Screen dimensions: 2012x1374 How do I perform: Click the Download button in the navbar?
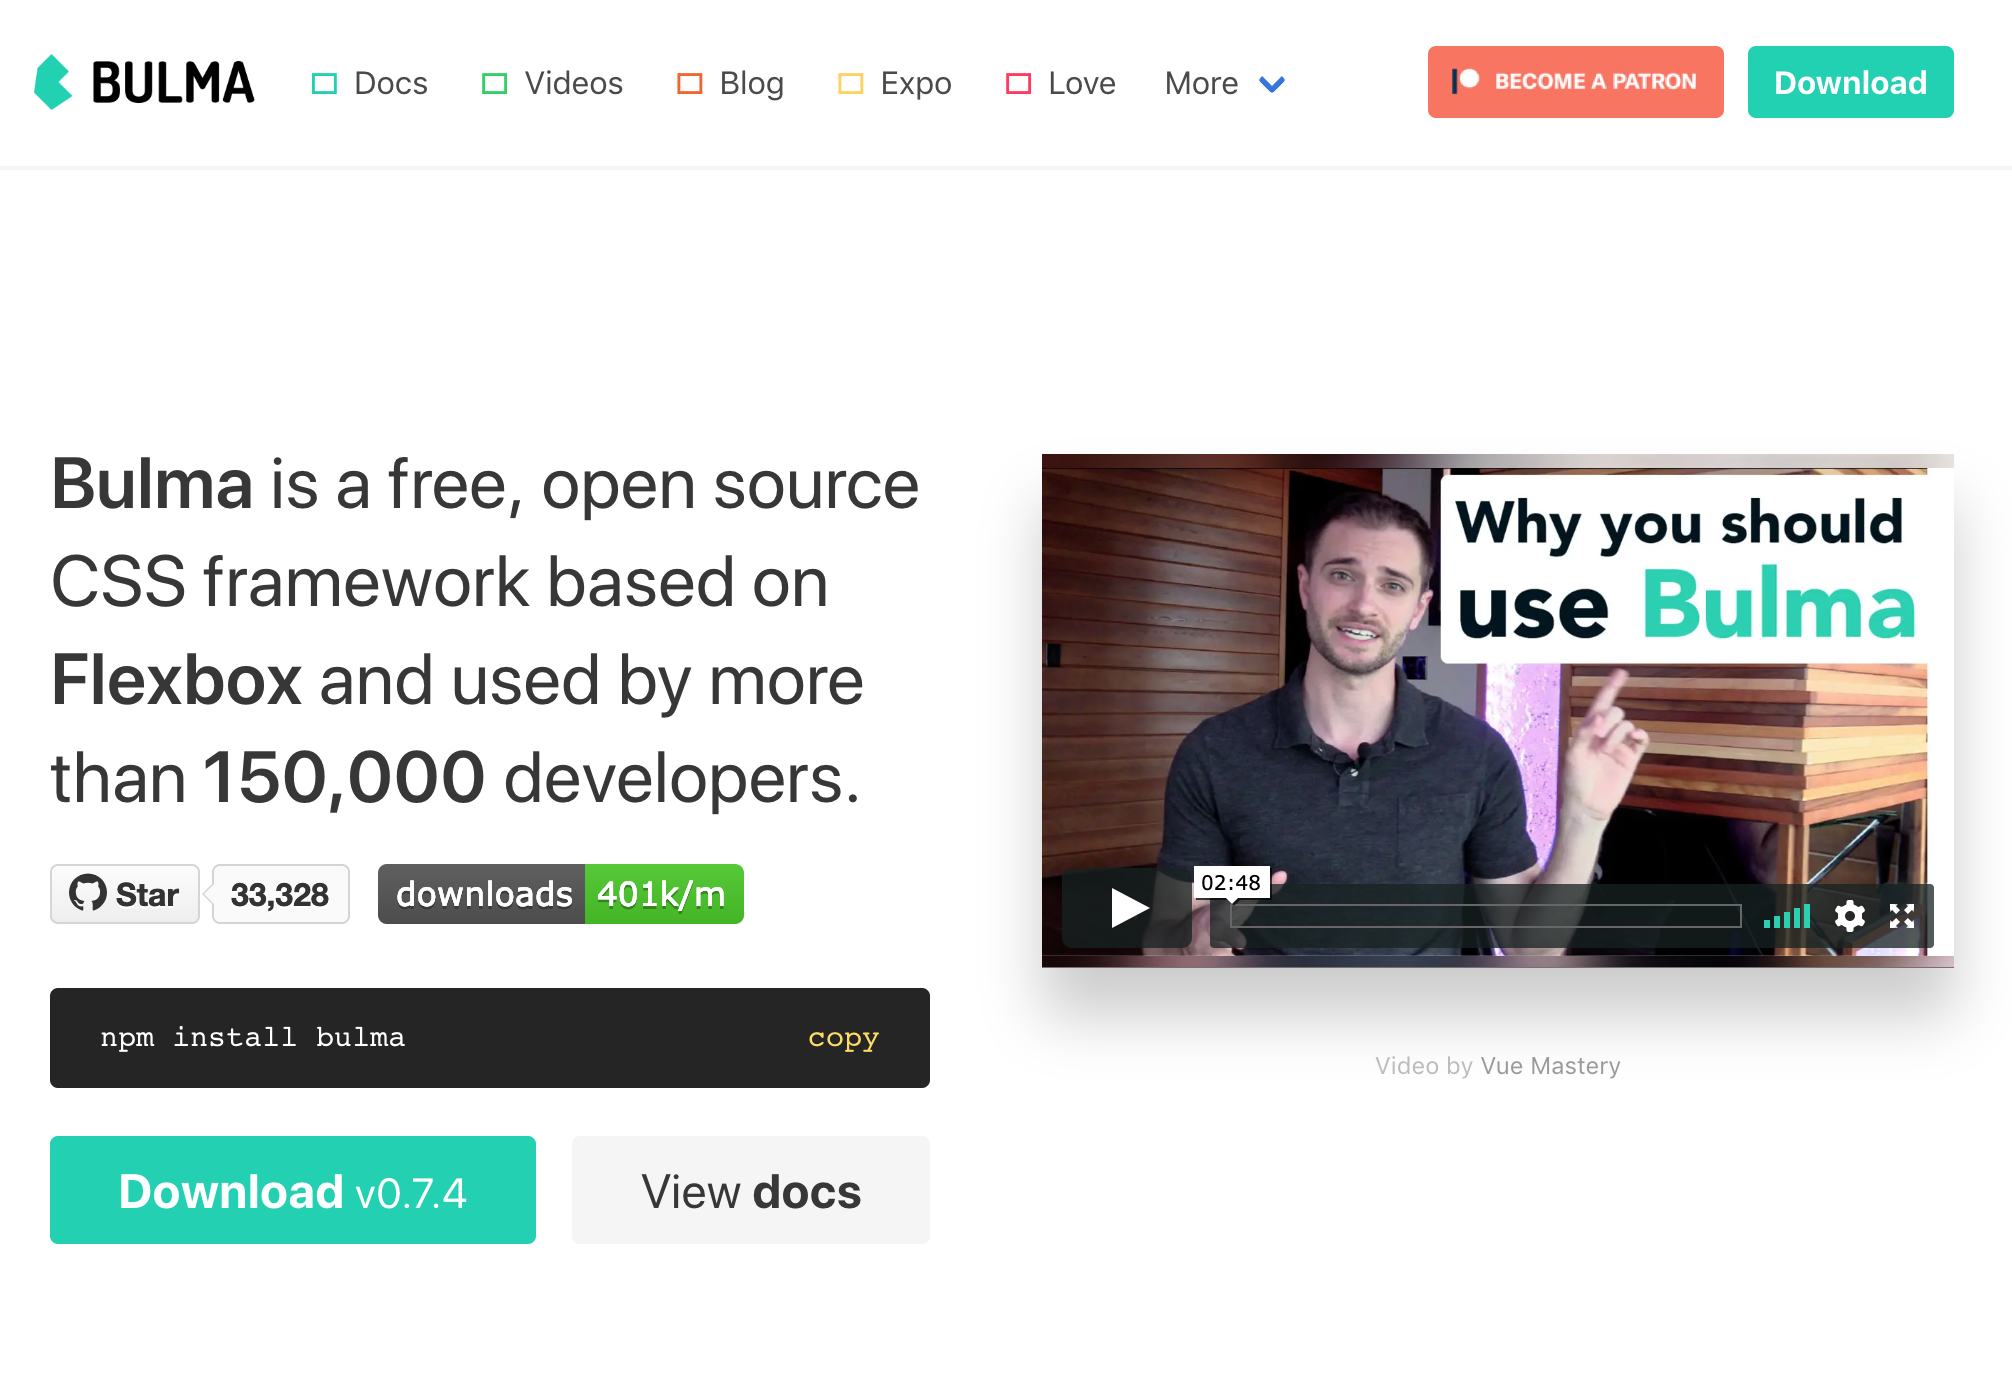(x=1850, y=82)
